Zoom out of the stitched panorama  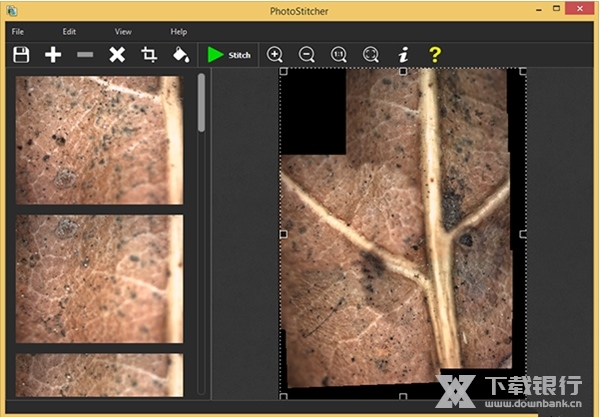click(307, 55)
